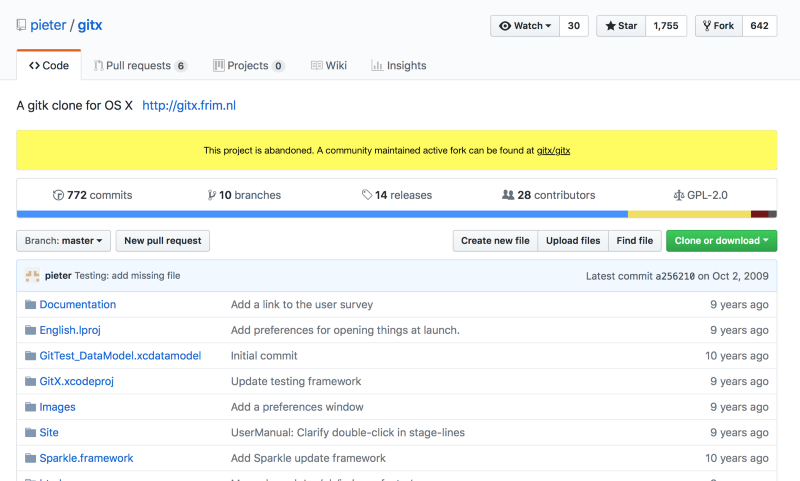Viewport: 800px width, 481px height.
Task: Open the Insights tab
Action: coord(399,65)
